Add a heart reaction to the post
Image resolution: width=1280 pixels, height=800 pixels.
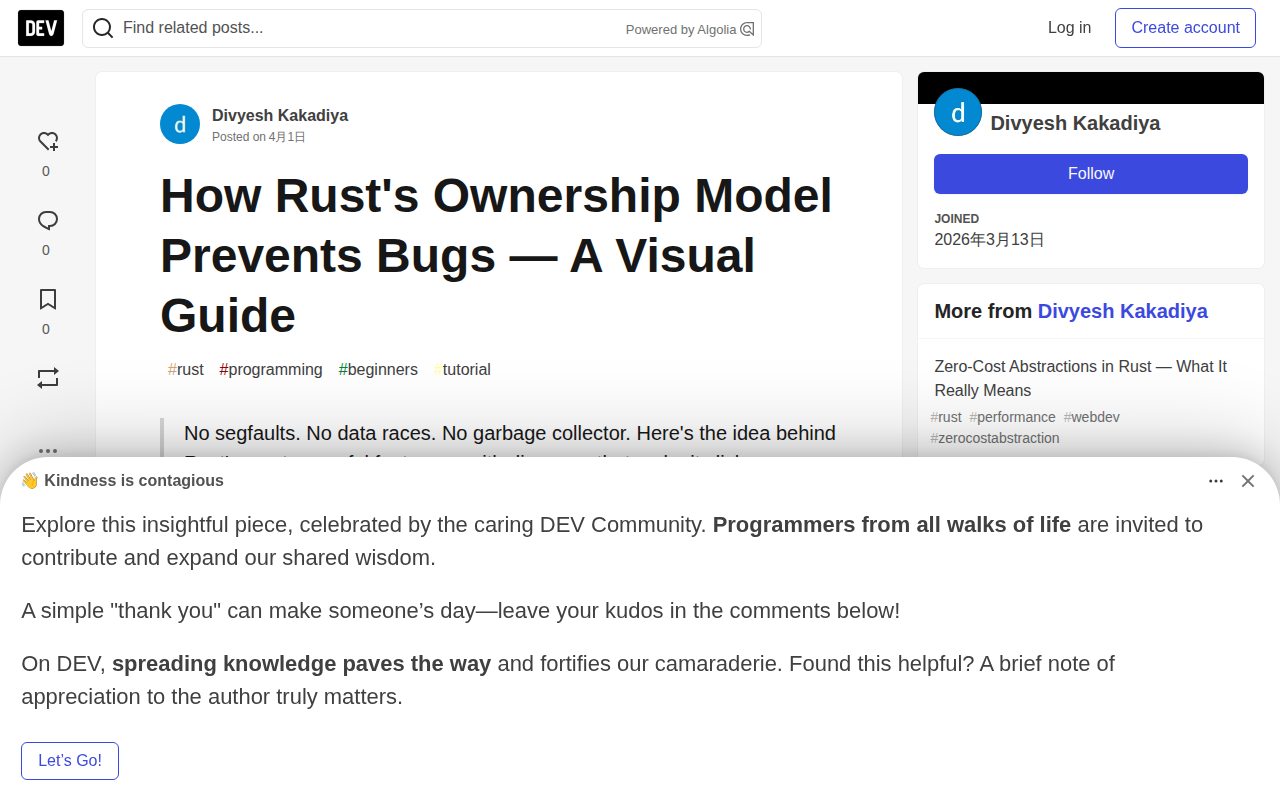click(47, 141)
